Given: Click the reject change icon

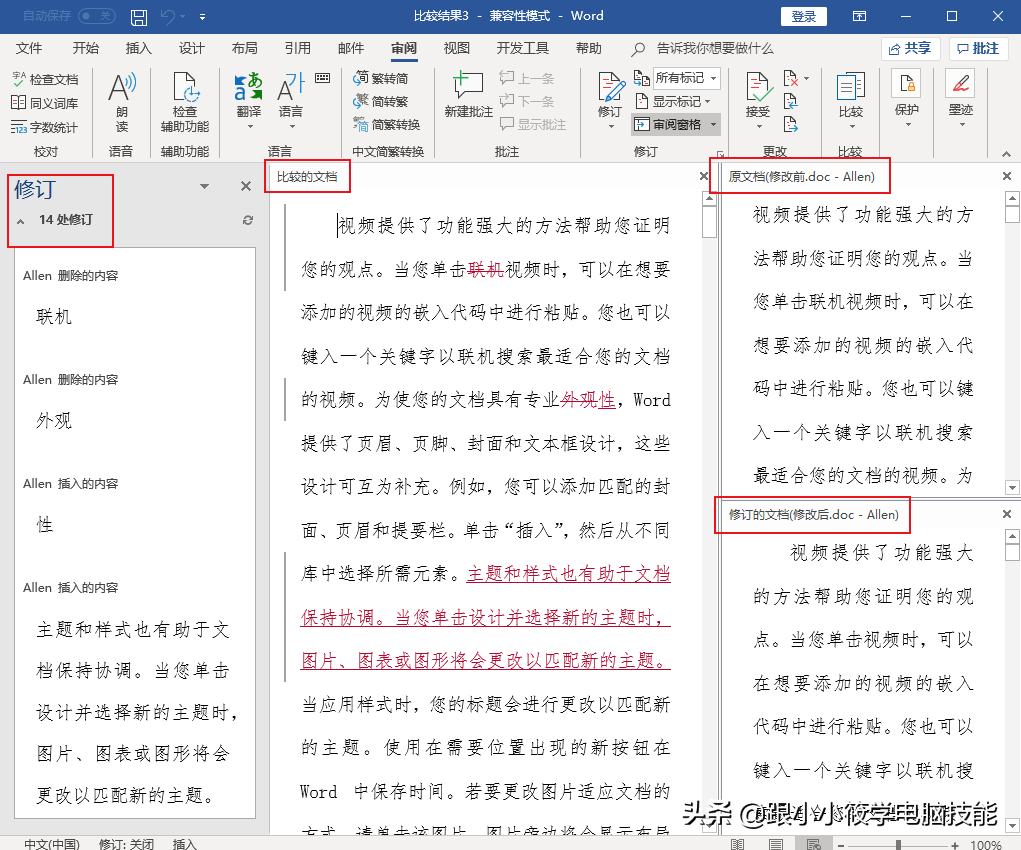Looking at the screenshot, I should (790, 79).
